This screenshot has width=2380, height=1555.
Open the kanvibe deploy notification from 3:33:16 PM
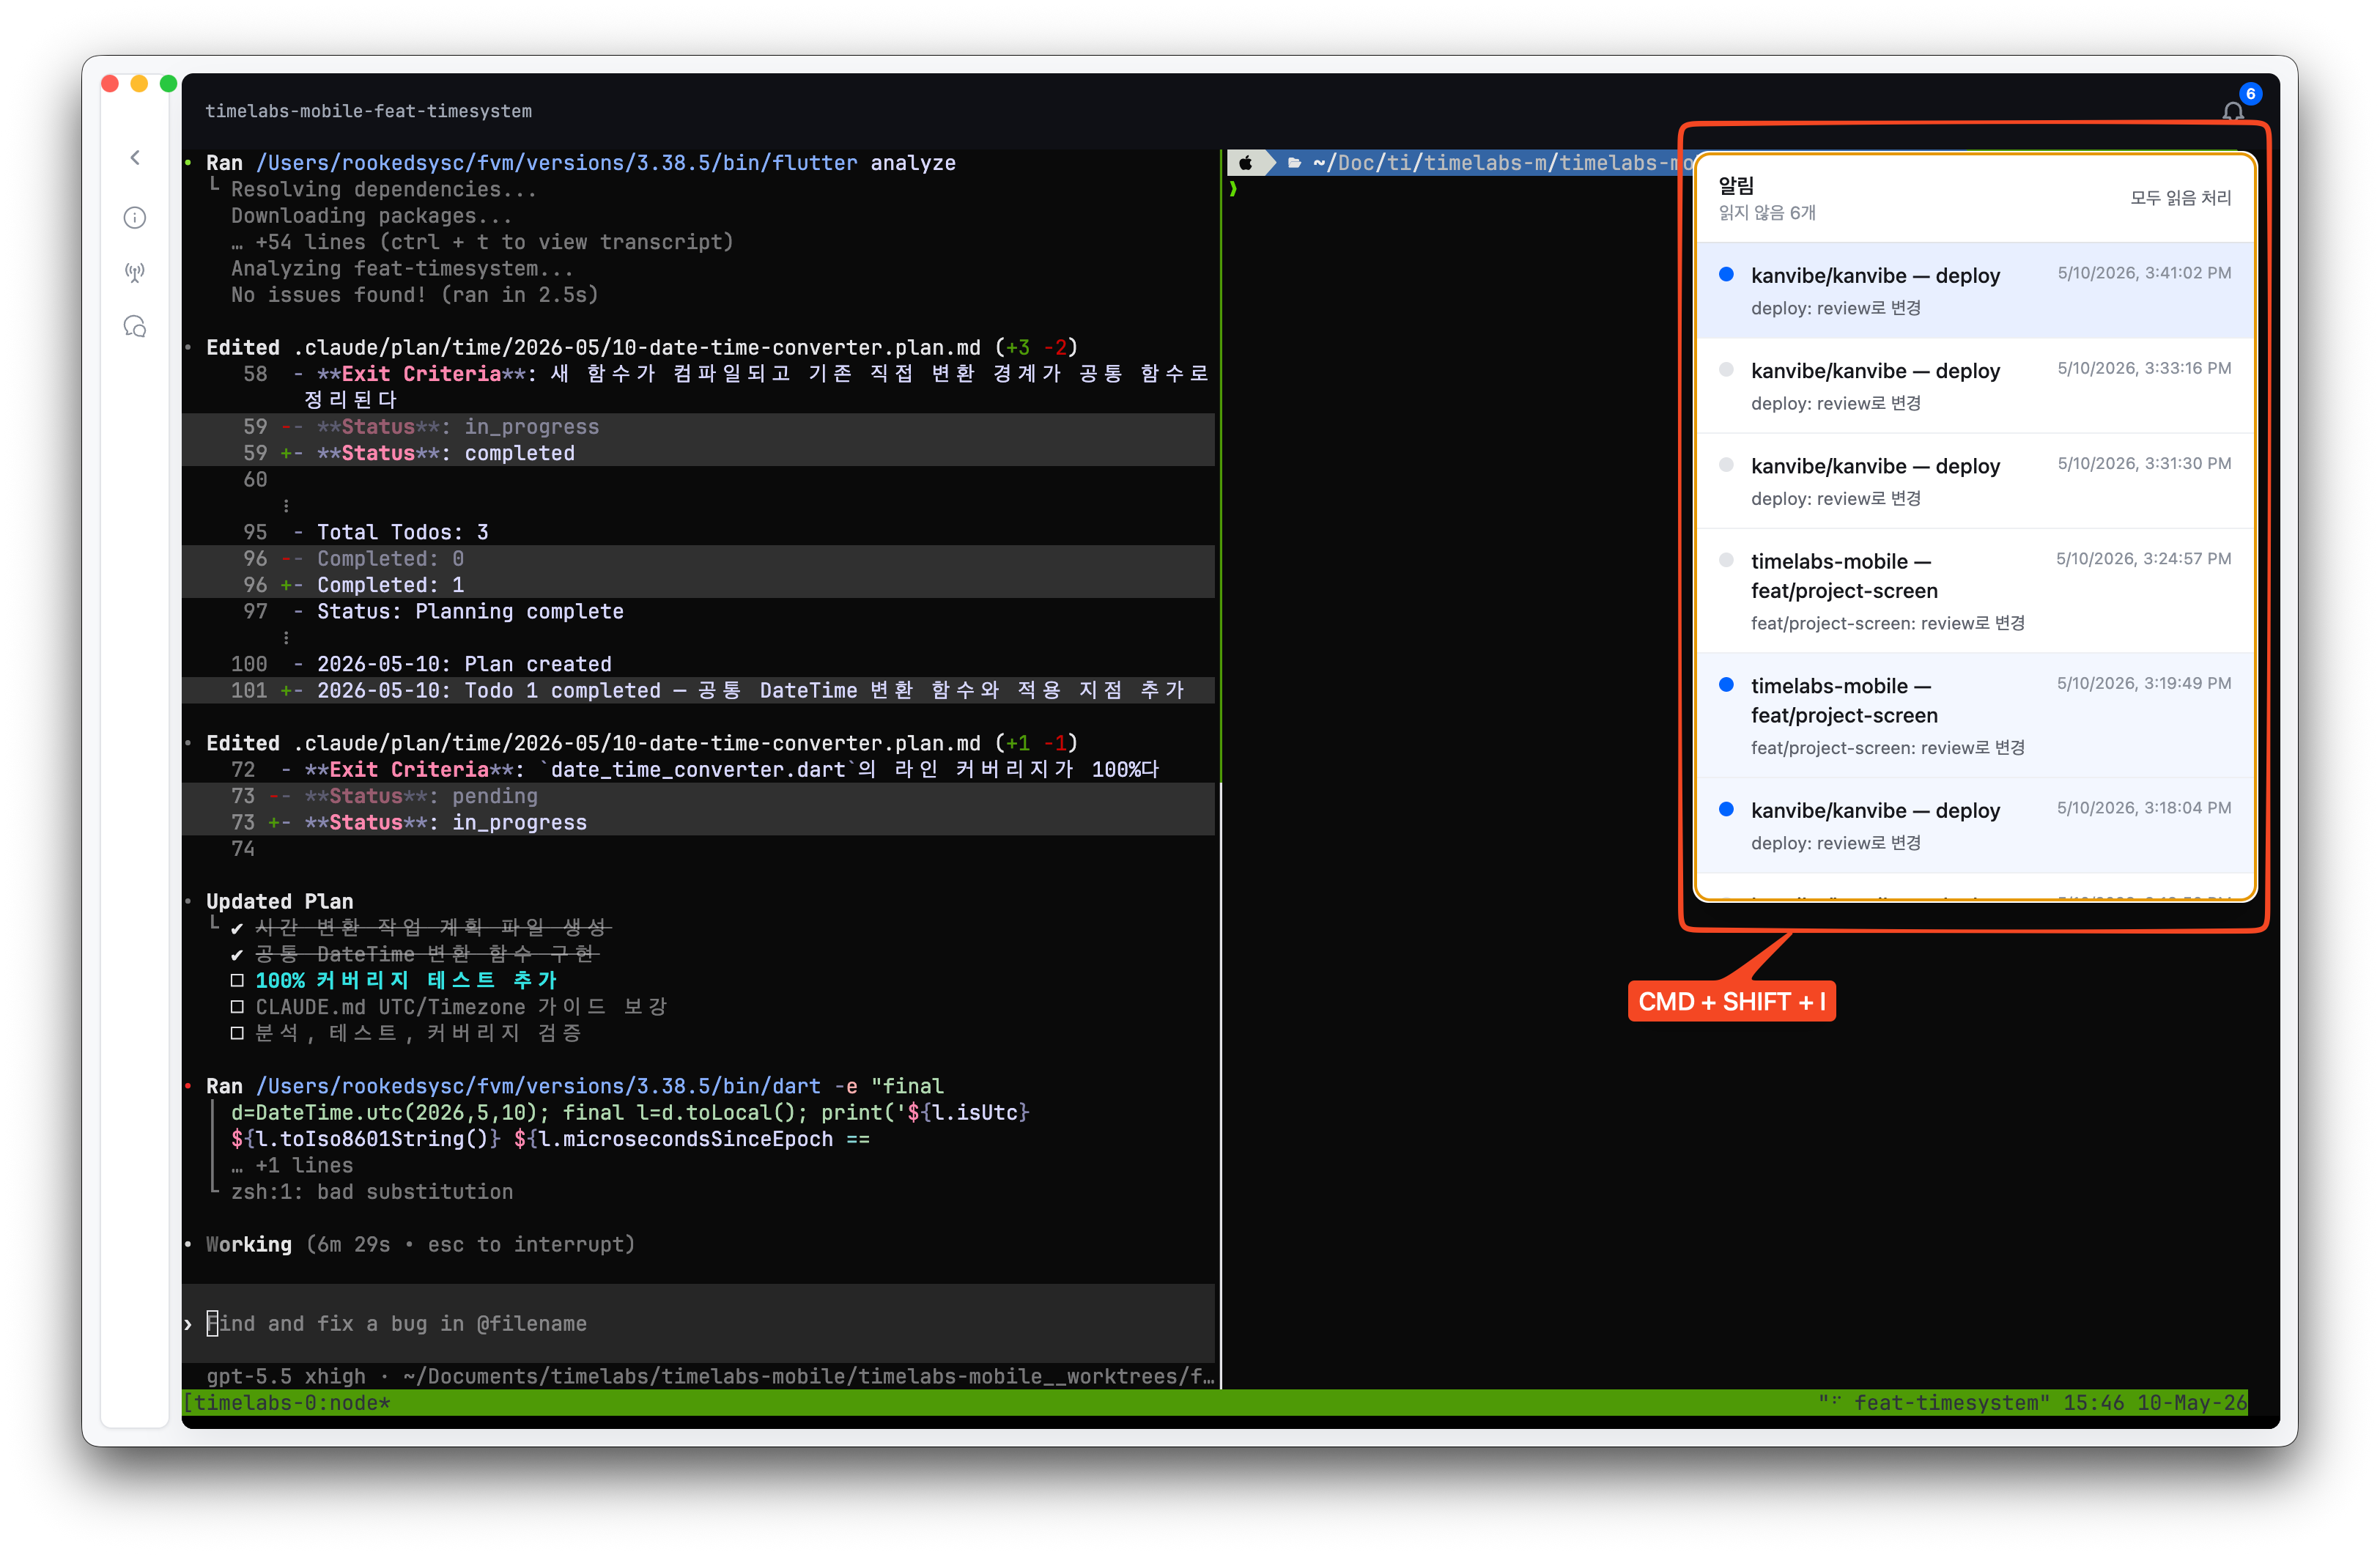tap(1975, 386)
